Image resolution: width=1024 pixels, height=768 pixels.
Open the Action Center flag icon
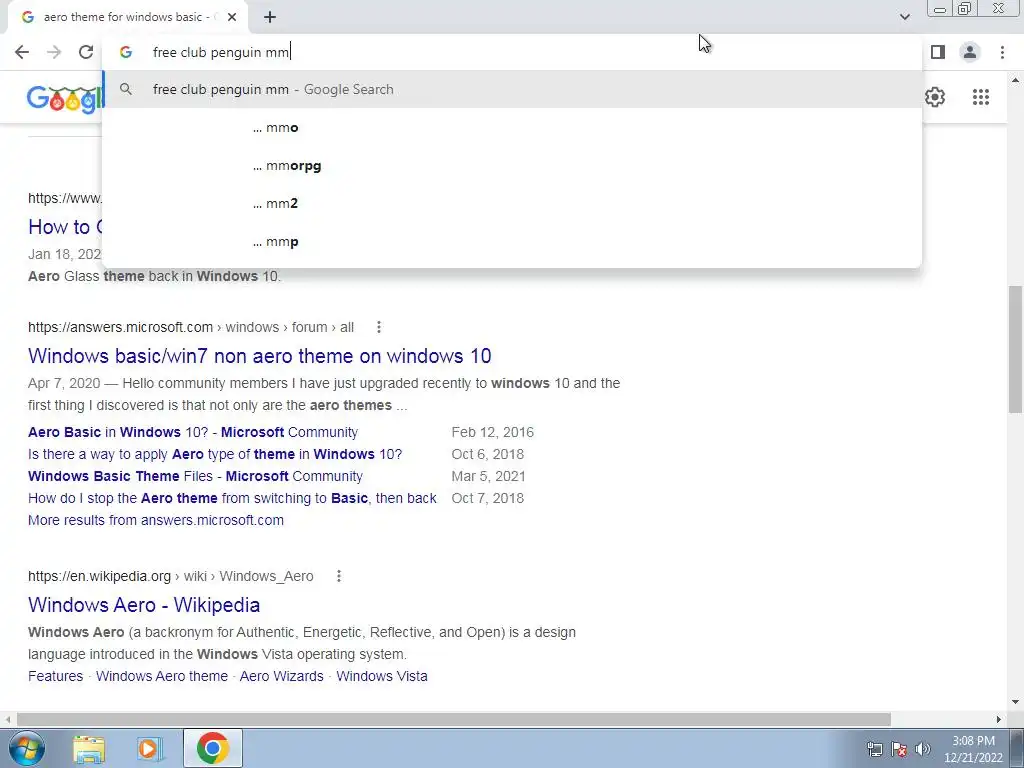coord(899,749)
